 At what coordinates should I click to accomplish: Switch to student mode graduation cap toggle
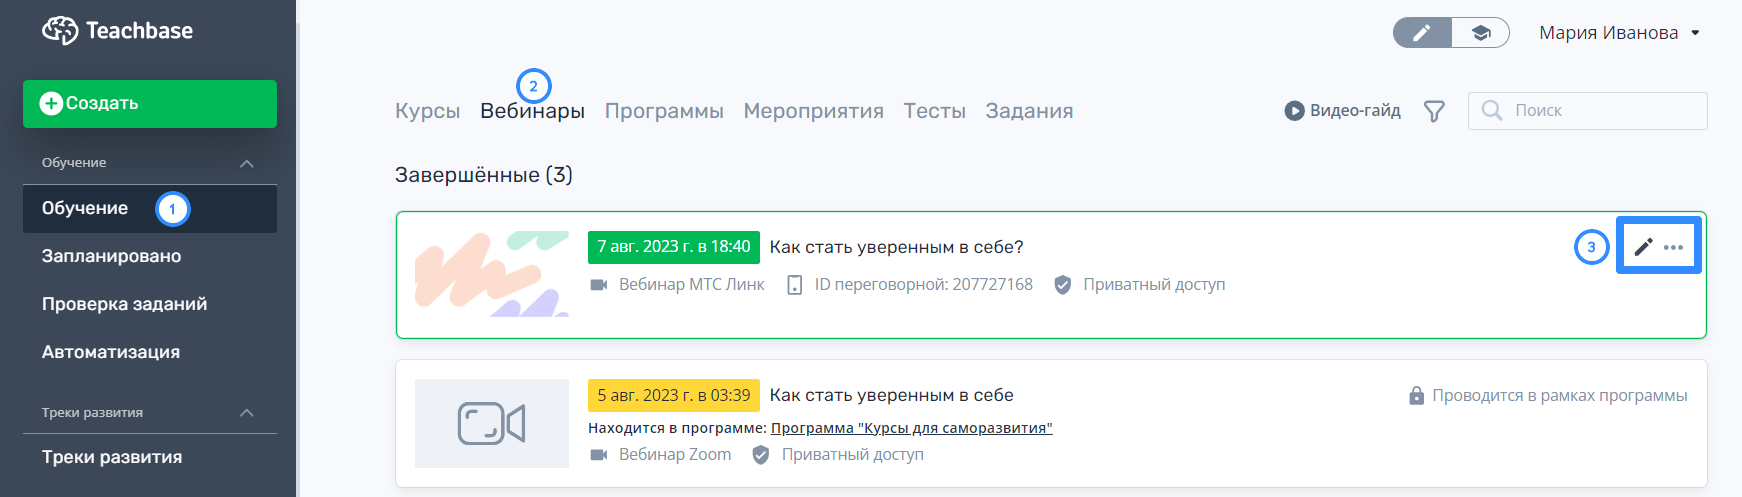pyautogui.click(x=1481, y=33)
